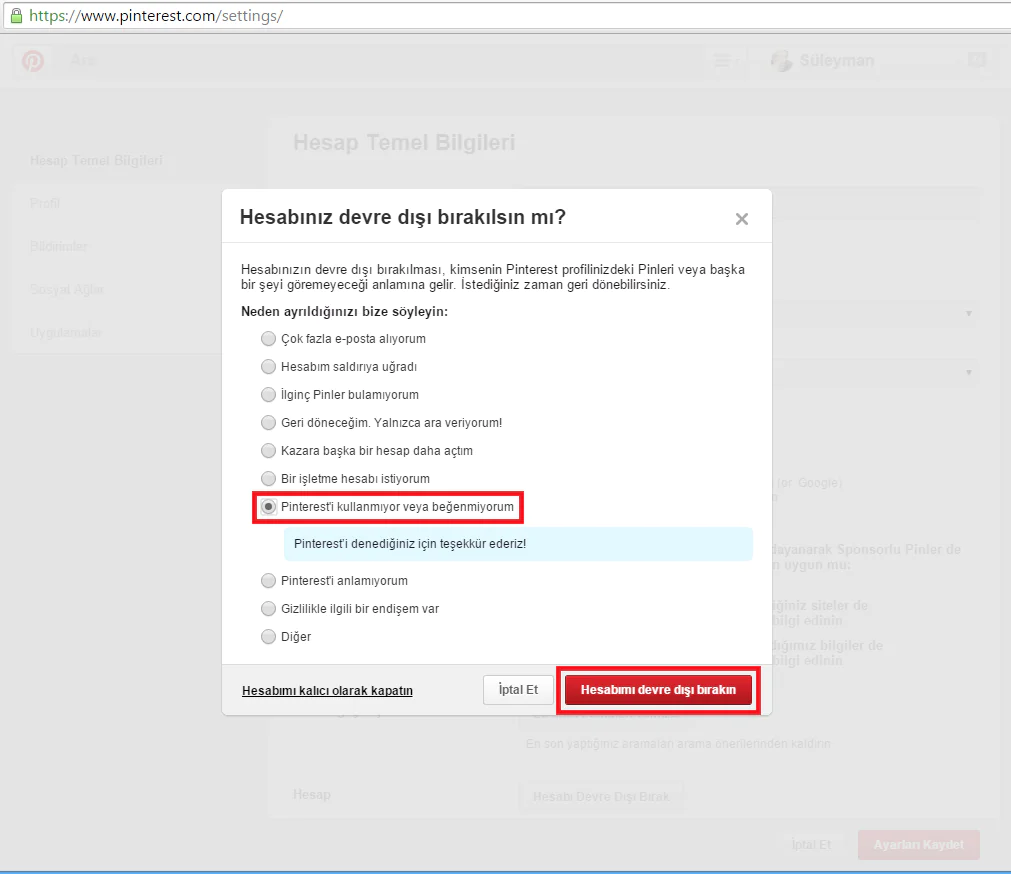Open the 'Hesap Temel Bilgileri' sidebar item
The image size is (1011, 874).
point(96,160)
